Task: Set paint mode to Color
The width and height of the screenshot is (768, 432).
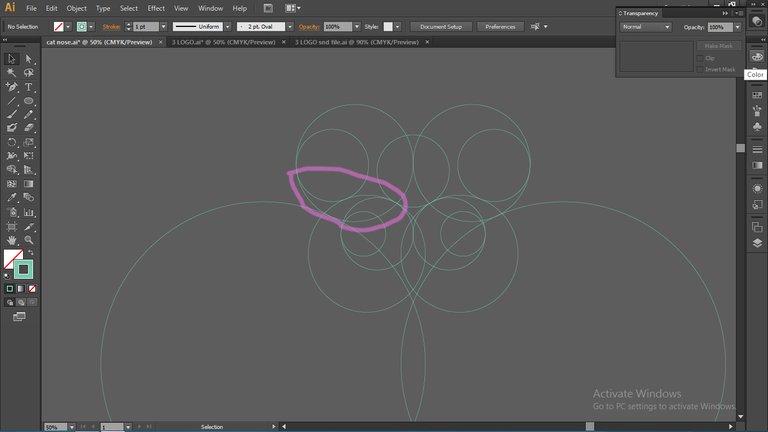Action: point(9,289)
